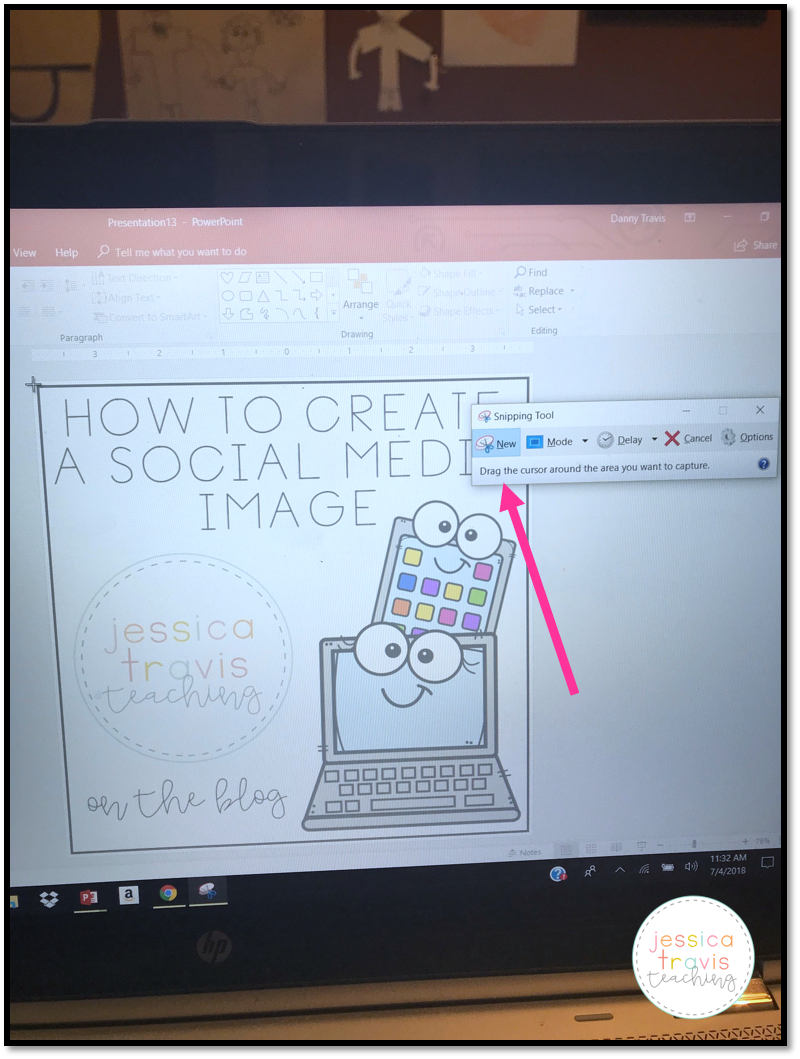Click the Tell me what you want to do box

[x=173, y=252]
